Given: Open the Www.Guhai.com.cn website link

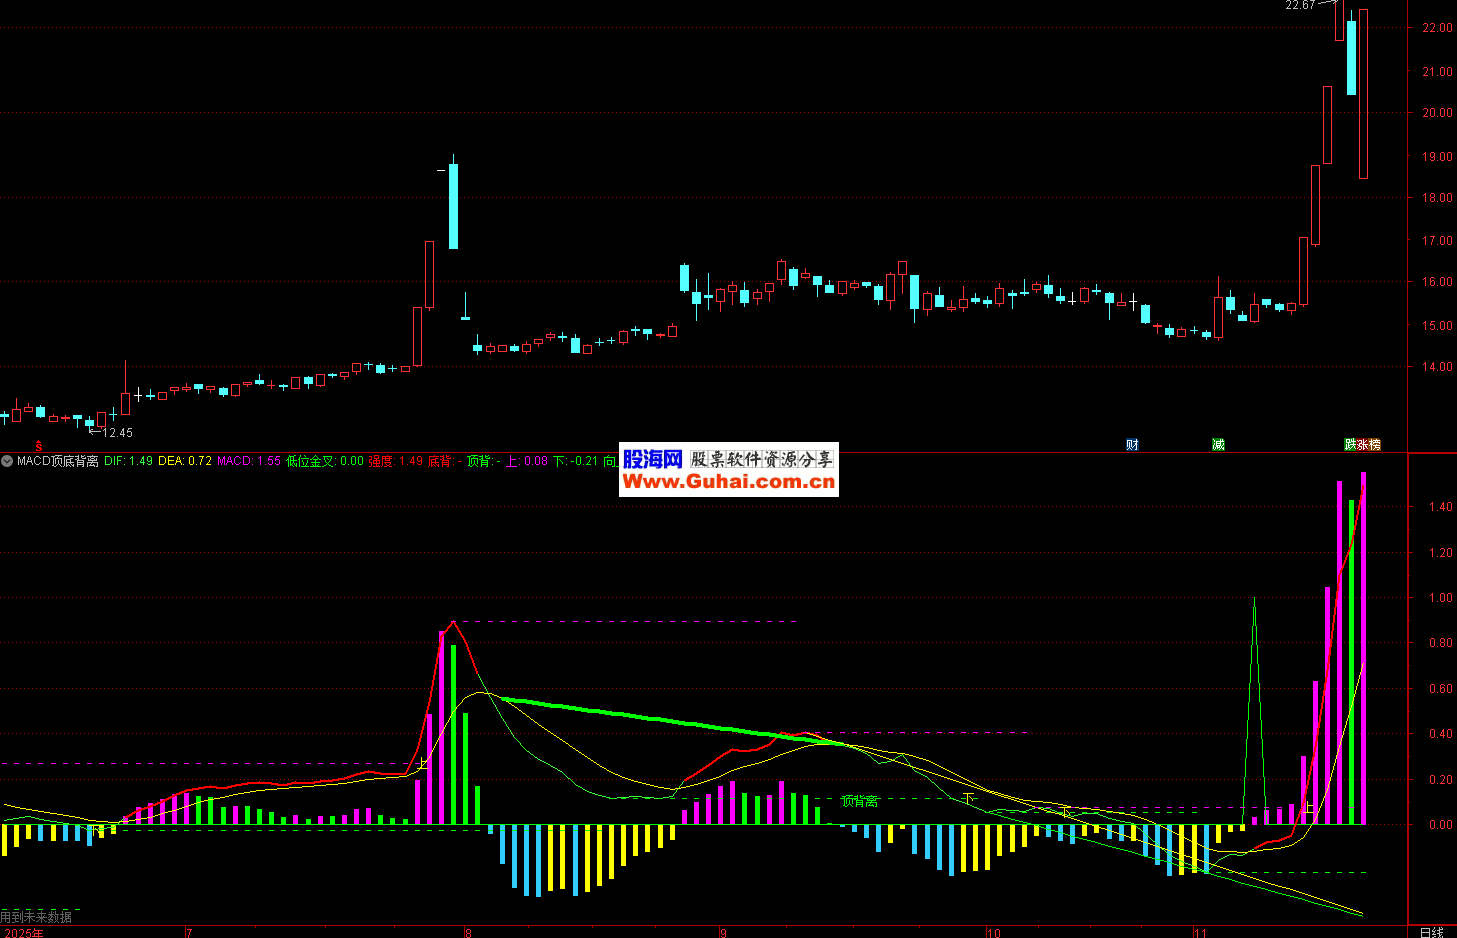Looking at the screenshot, I should (x=728, y=482).
